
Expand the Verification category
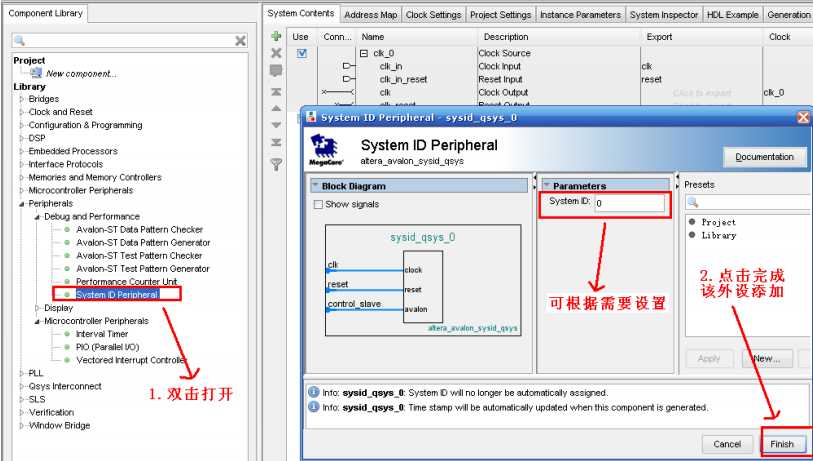[x=22, y=413]
